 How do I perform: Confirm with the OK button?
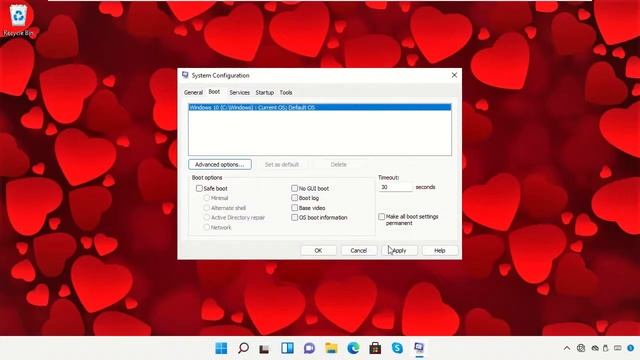point(318,250)
